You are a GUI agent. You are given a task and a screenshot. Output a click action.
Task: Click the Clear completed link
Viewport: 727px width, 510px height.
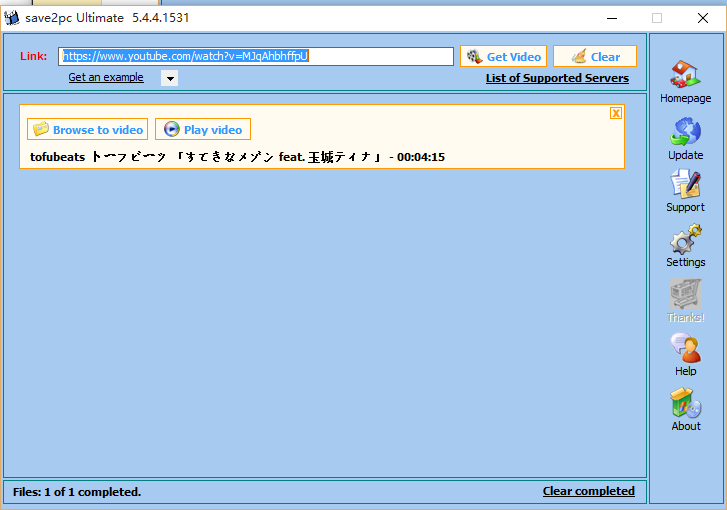click(x=588, y=491)
